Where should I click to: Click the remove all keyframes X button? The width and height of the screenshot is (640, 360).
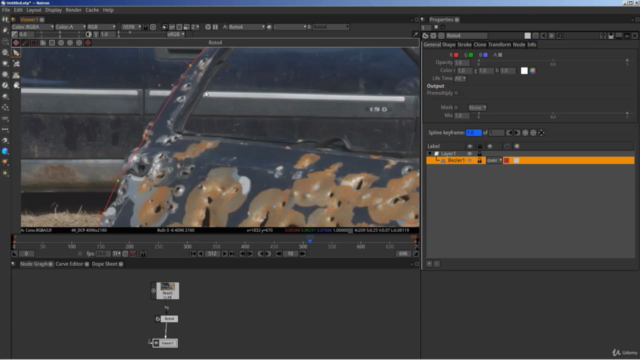coord(541,133)
